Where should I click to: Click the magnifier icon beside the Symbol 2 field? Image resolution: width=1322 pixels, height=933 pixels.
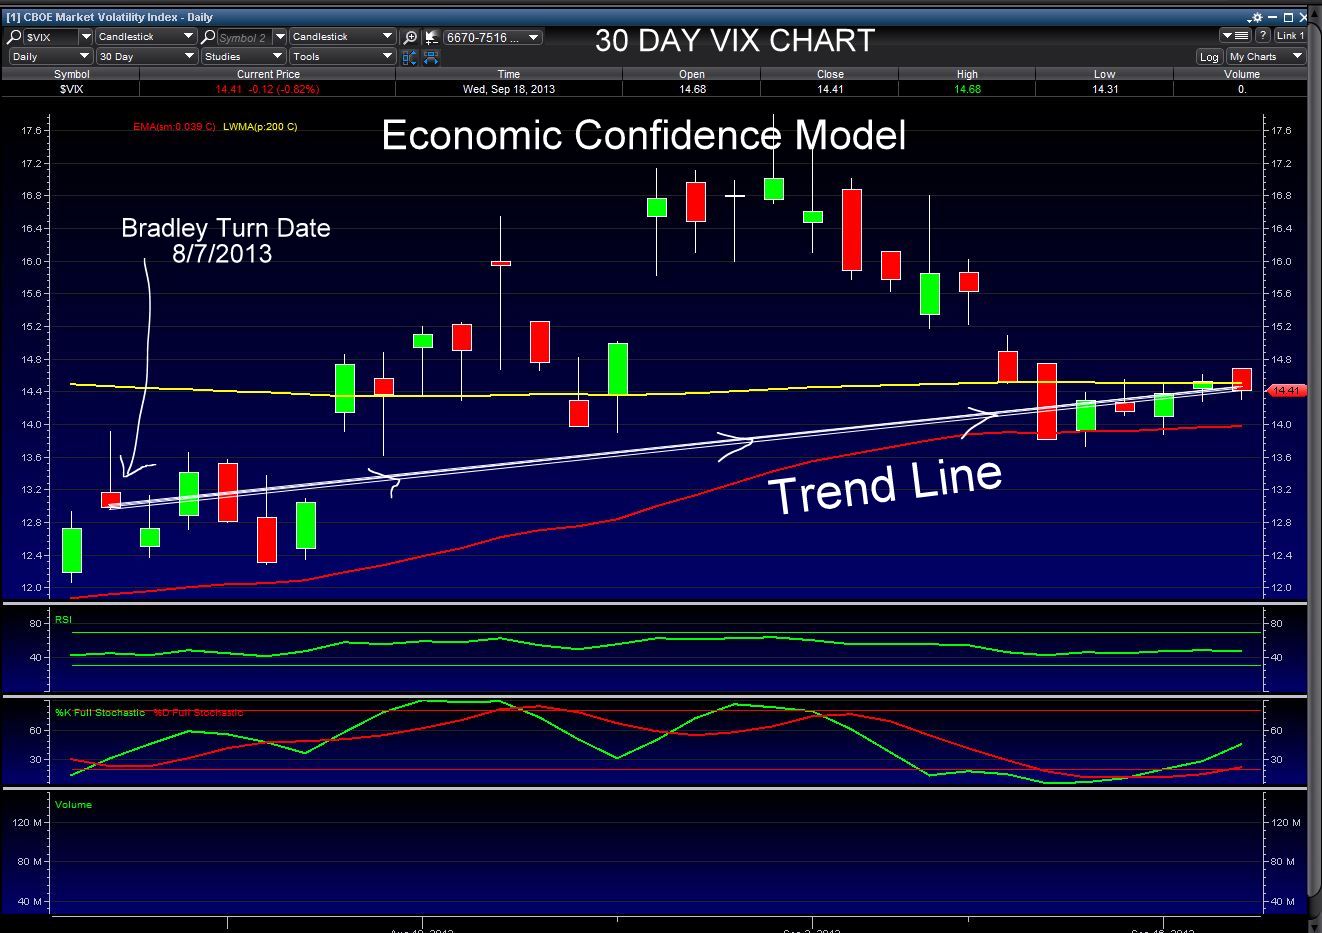click(208, 37)
